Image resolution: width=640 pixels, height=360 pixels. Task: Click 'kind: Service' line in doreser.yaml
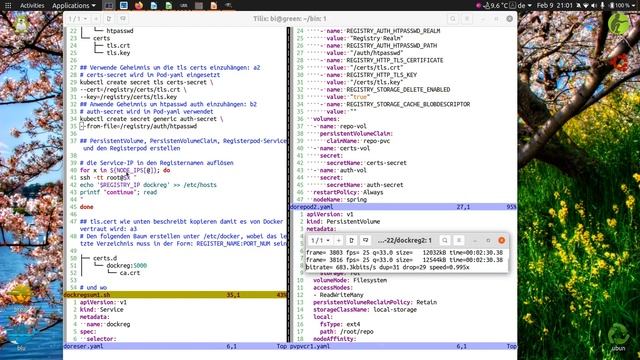point(102,310)
